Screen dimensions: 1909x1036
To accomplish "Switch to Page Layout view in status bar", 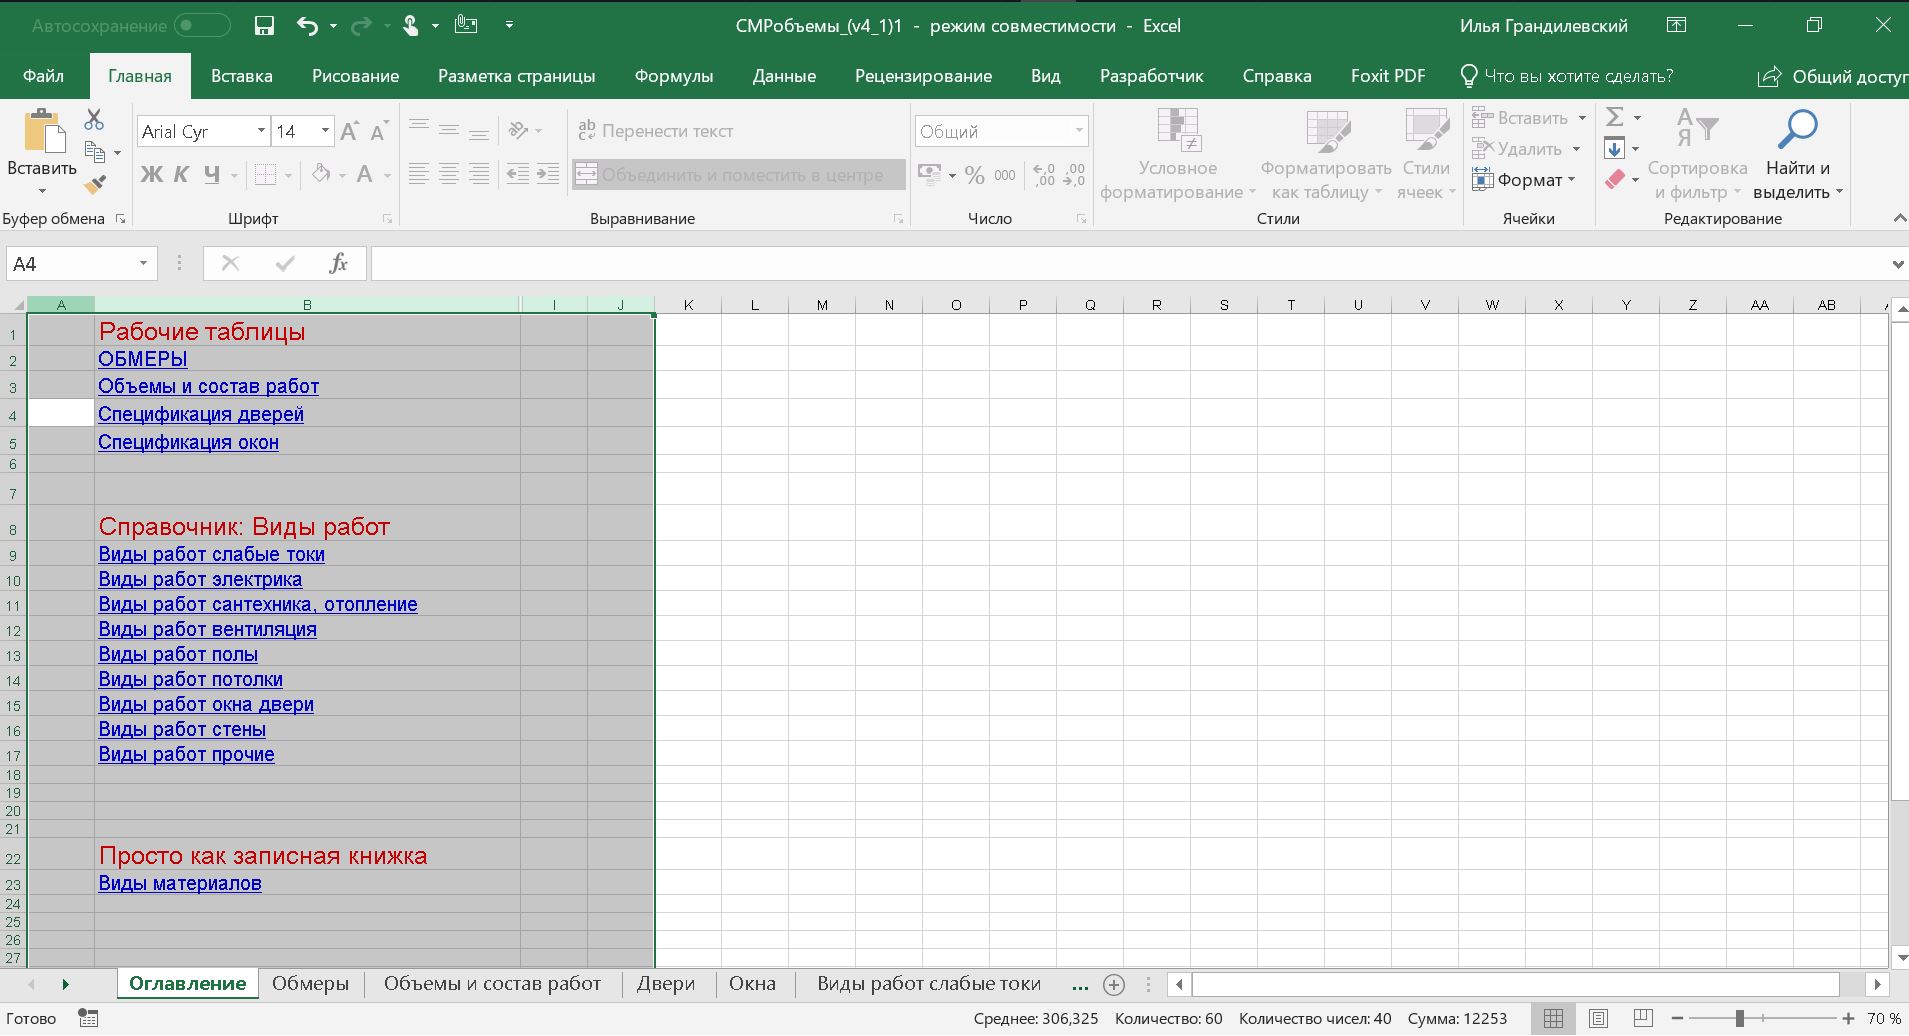I will point(1598,1018).
